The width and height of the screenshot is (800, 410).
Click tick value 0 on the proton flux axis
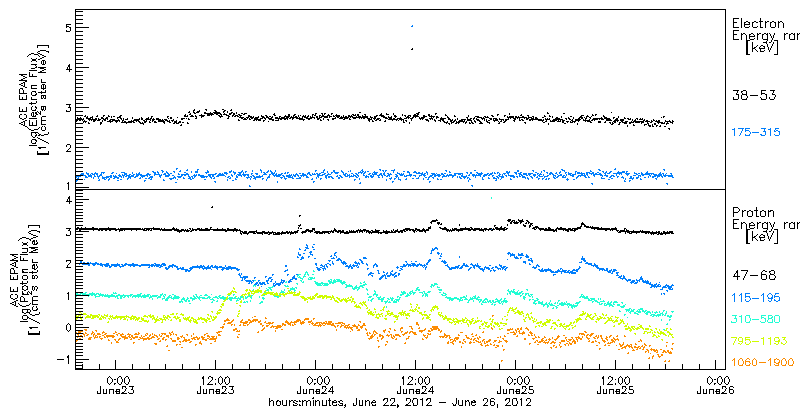coord(66,326)
